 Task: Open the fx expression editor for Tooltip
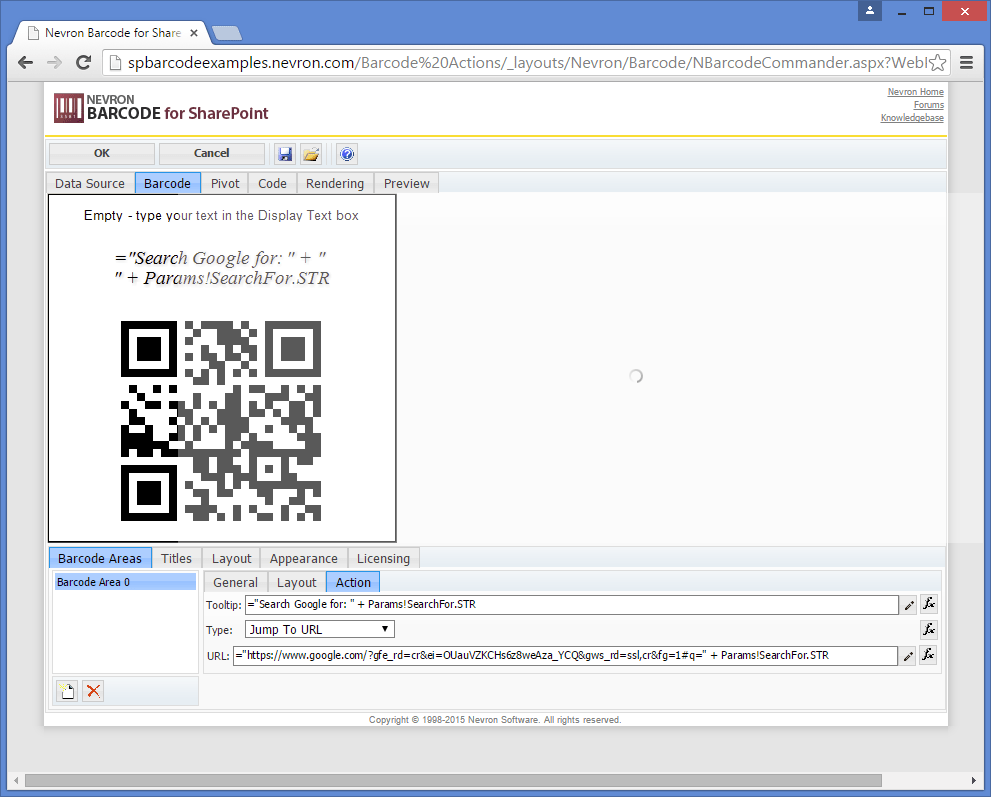point(928,604)
